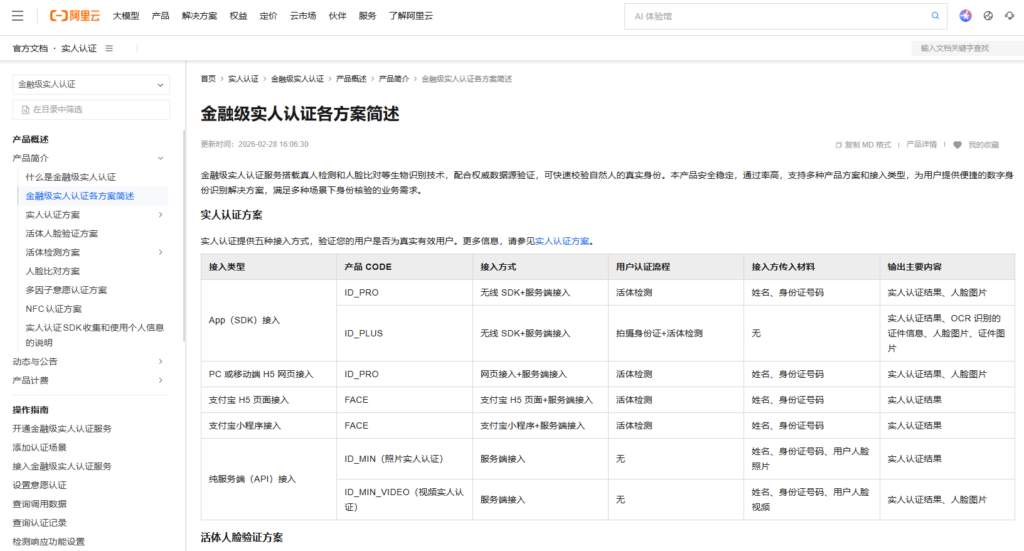Open 实人认证SDK收集和使用个人信息的说明
Screen dimensions: 1024x551
(x=95, y=335)
